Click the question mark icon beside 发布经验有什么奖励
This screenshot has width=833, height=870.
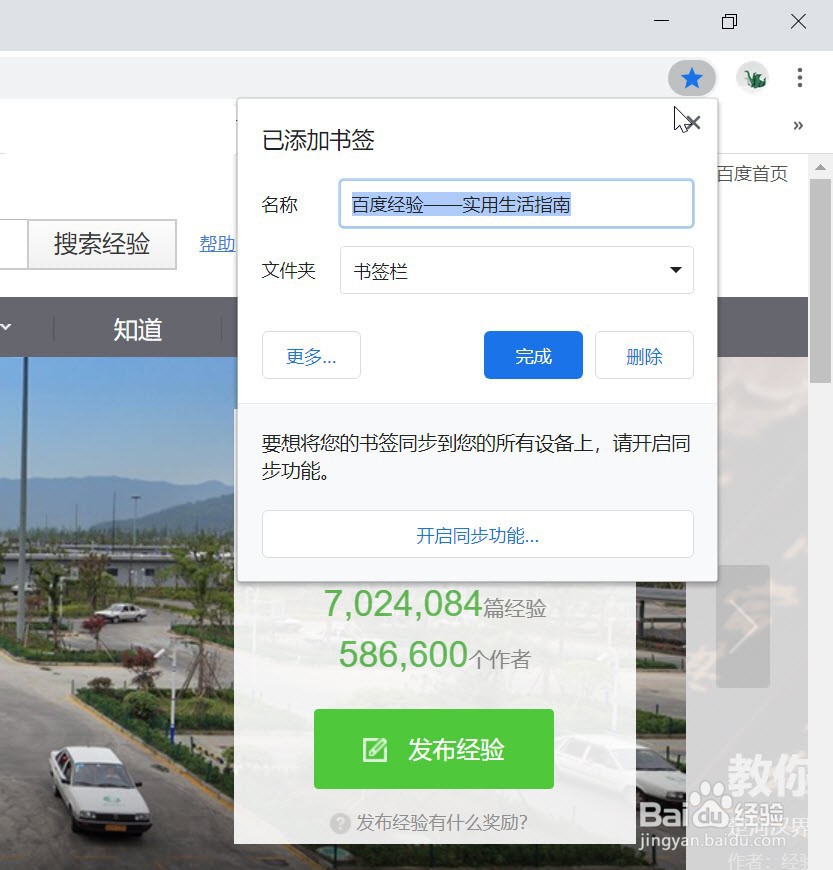coord(340,823)
